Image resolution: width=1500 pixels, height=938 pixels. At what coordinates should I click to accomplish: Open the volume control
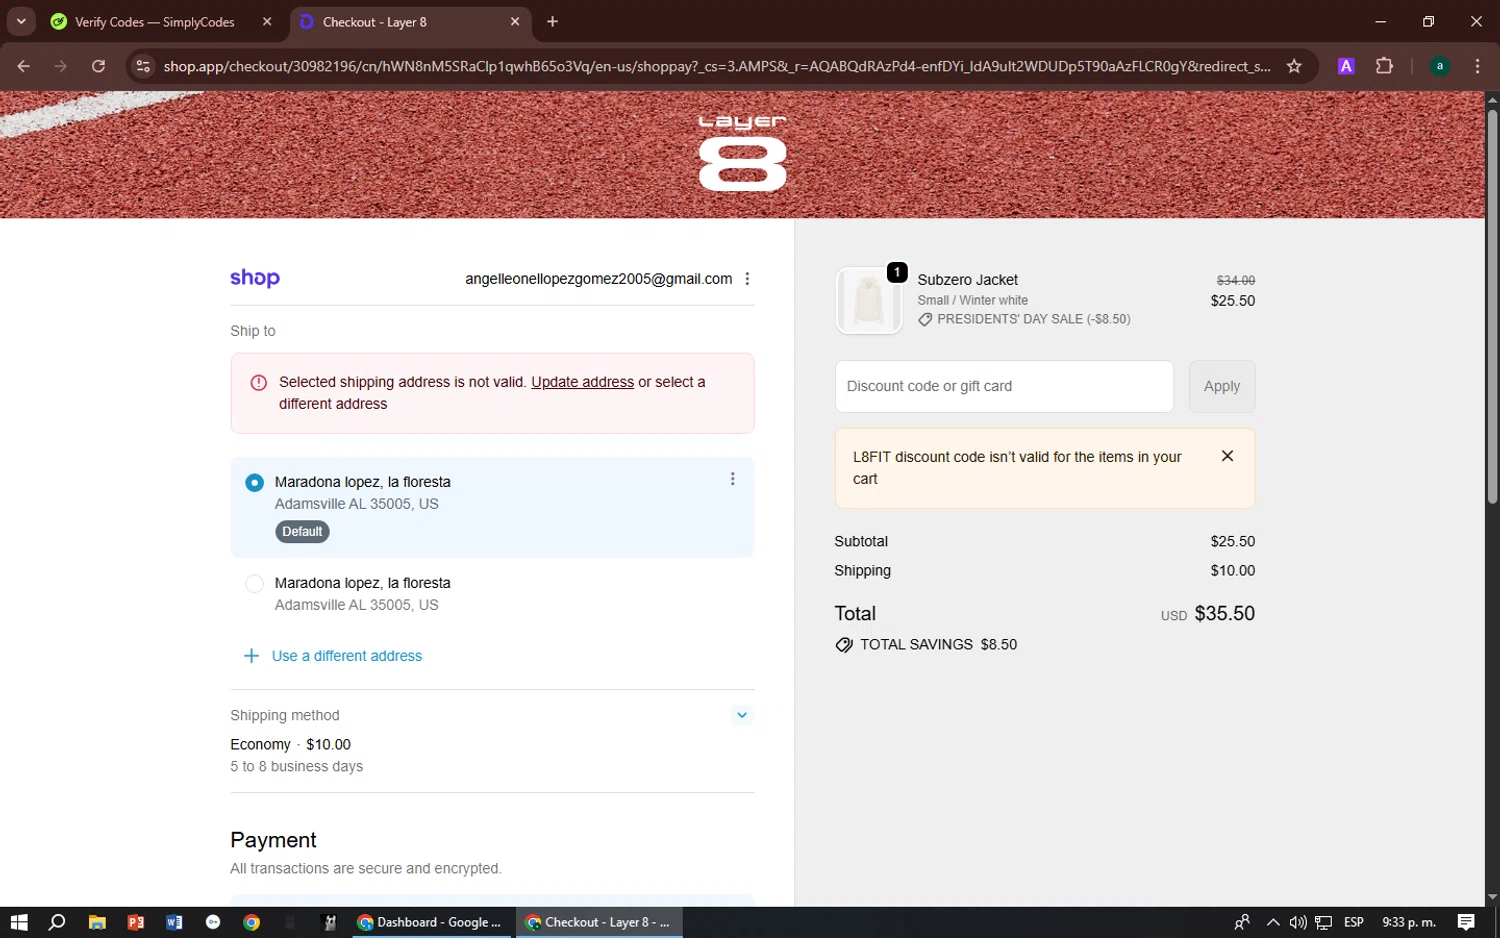tap(1297, 922)
